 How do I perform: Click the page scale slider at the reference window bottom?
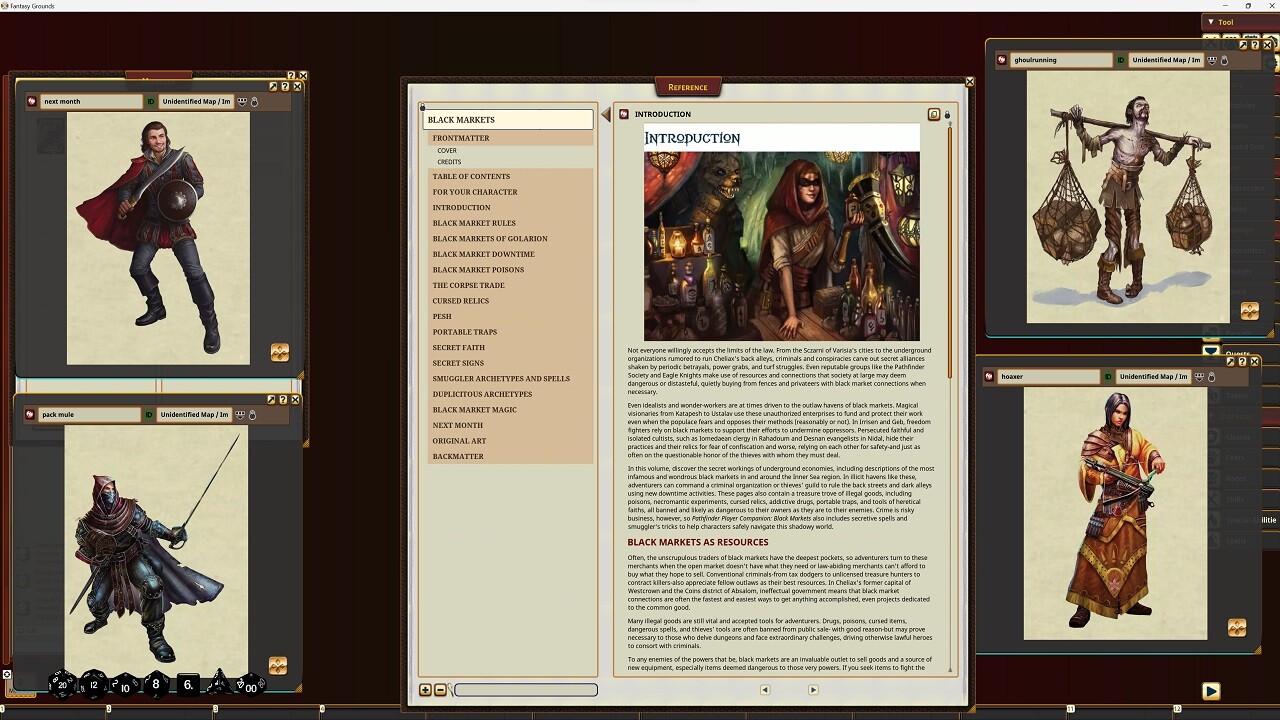click(x=525, y=690)
